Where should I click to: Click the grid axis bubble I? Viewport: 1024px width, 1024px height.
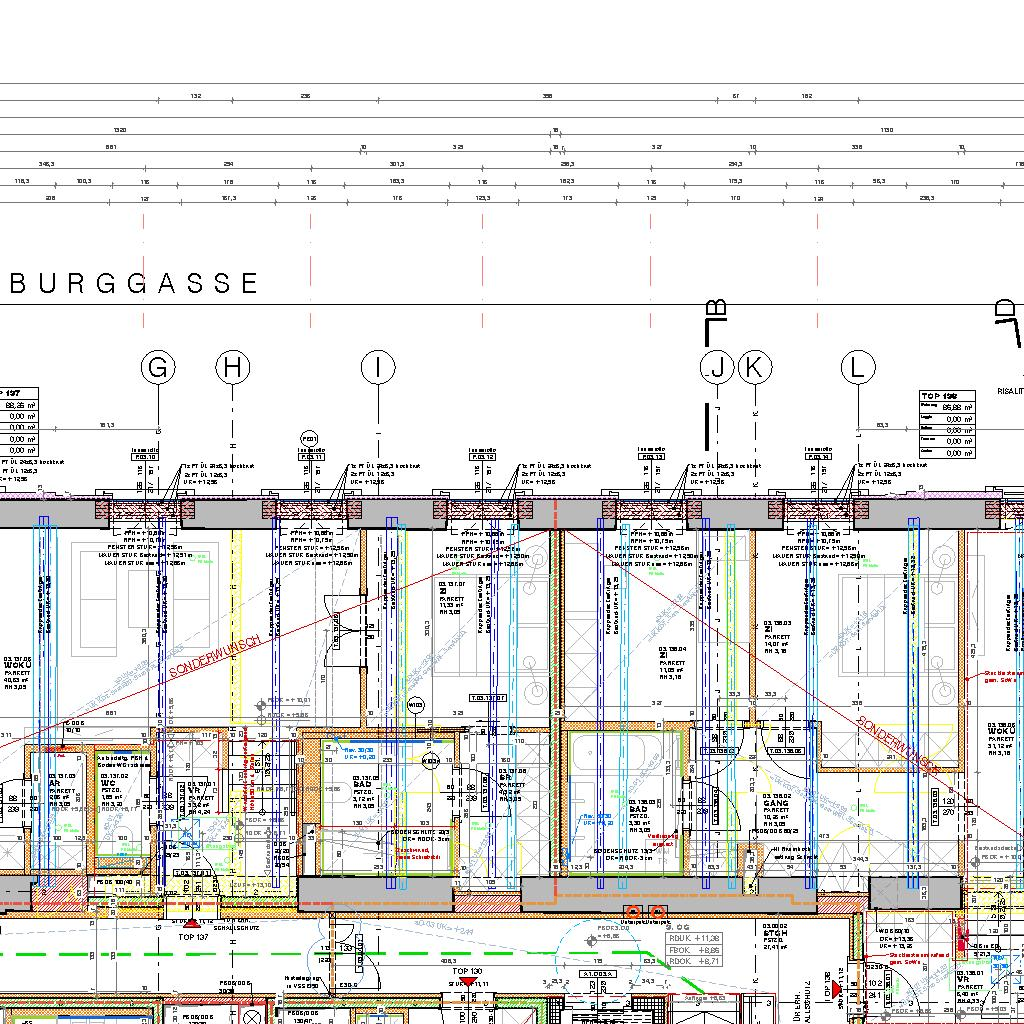pyautogui.click(x=378, y=368)
